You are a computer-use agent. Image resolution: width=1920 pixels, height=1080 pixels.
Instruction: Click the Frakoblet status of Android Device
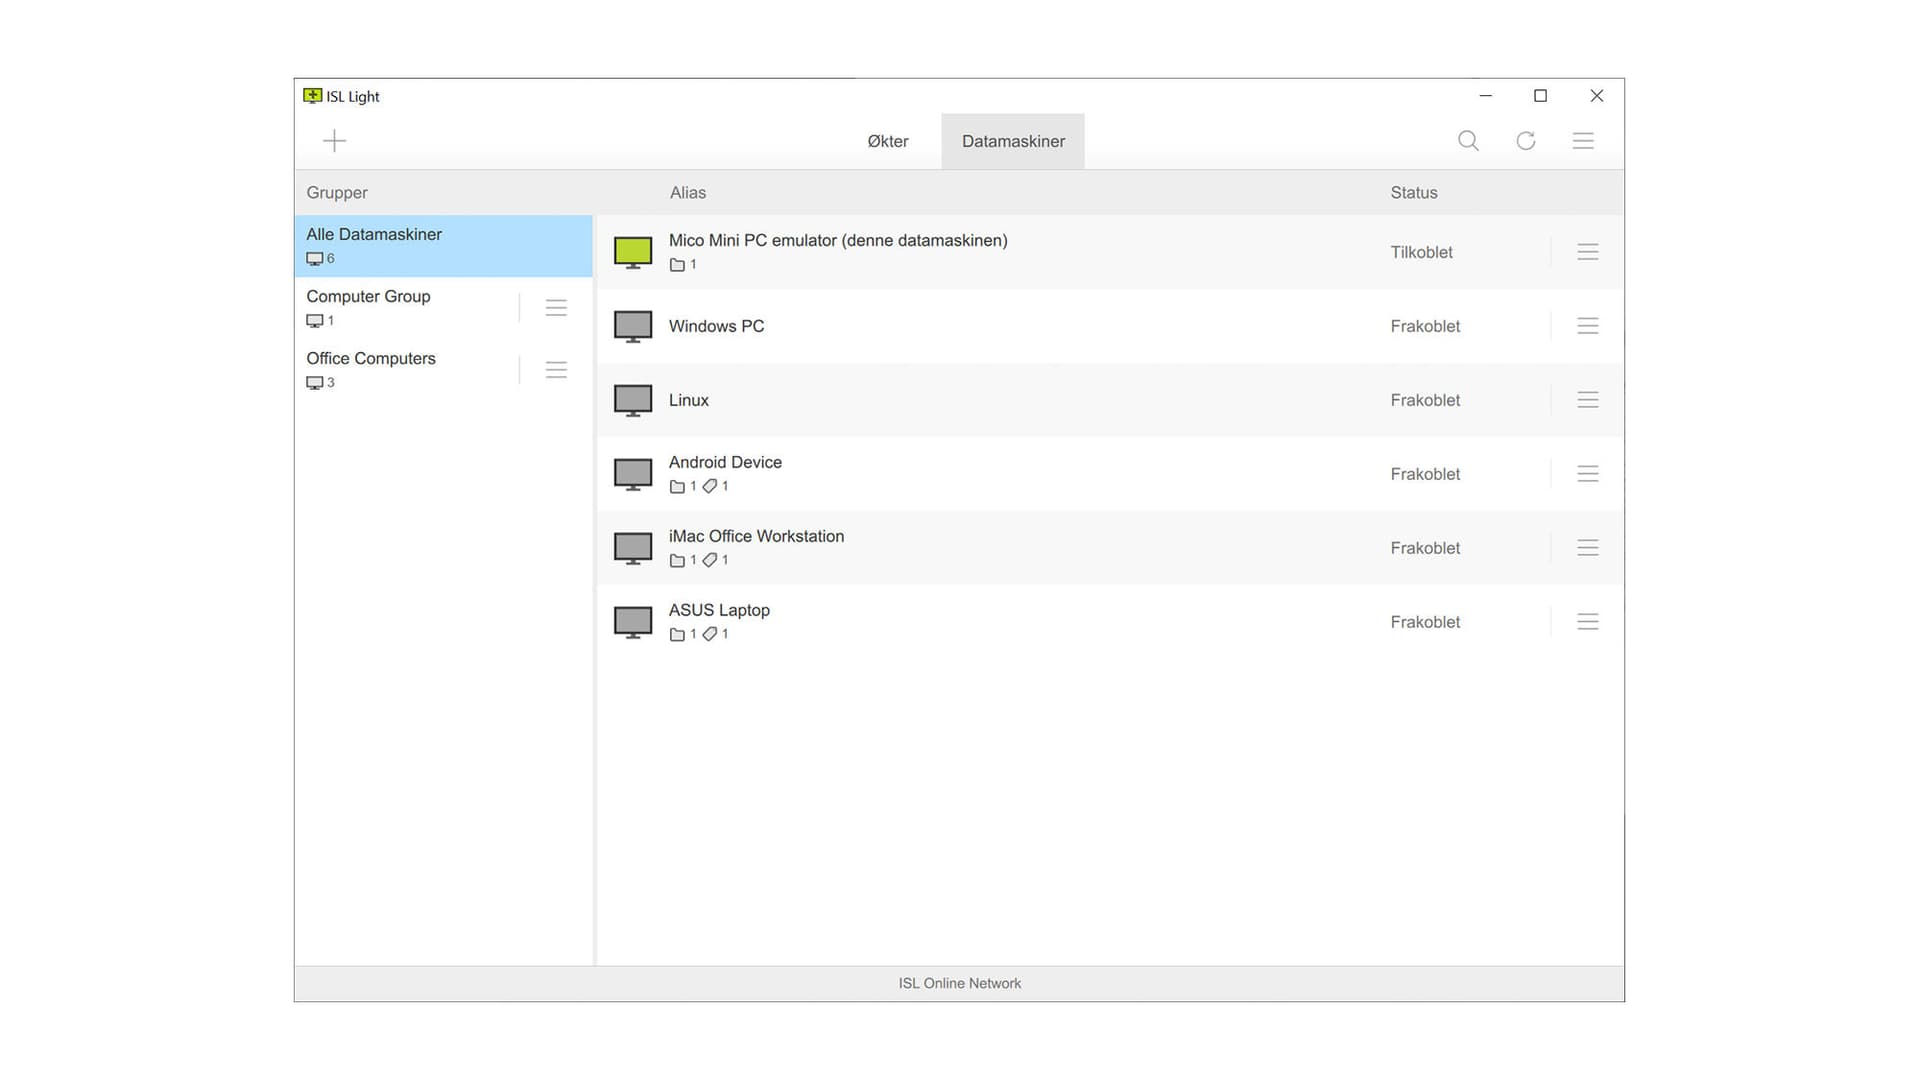coord(1425,475)
